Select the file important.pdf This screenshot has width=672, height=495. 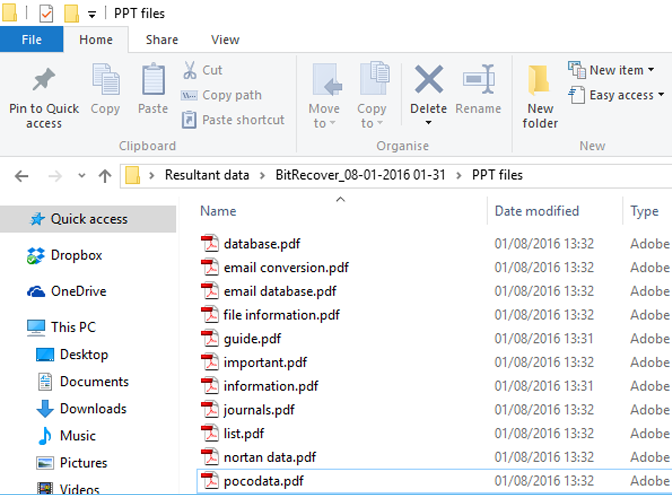click(x=265, y=362)
